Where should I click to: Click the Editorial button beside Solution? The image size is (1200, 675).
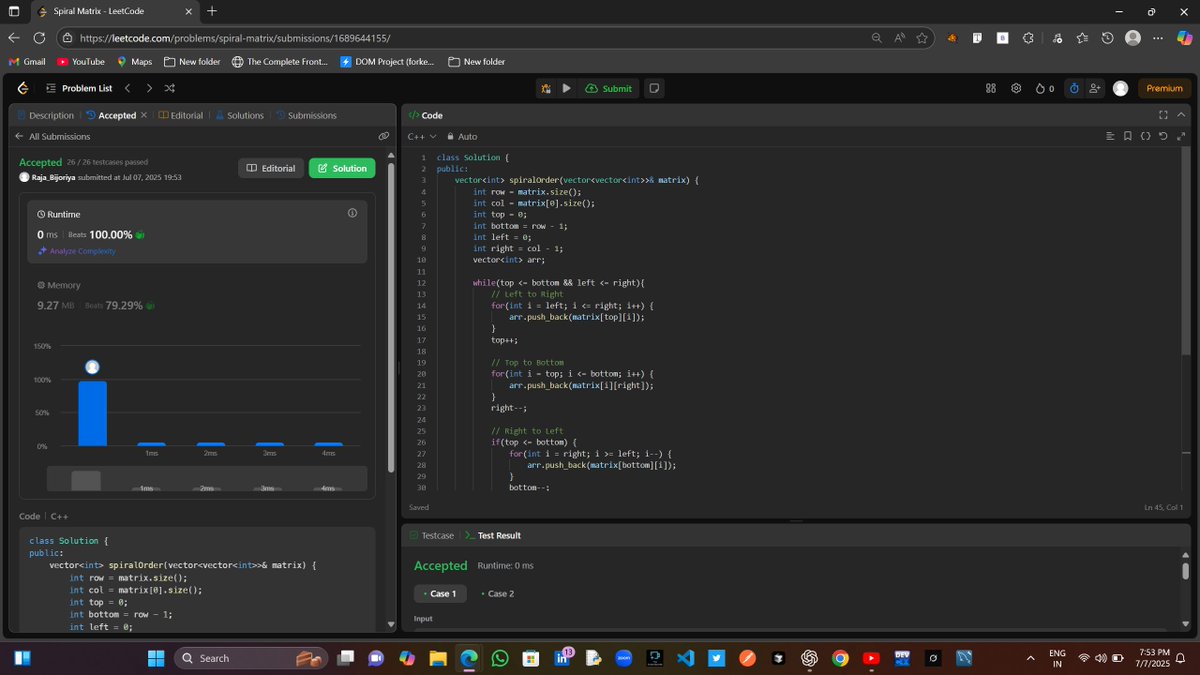(271, 168)
